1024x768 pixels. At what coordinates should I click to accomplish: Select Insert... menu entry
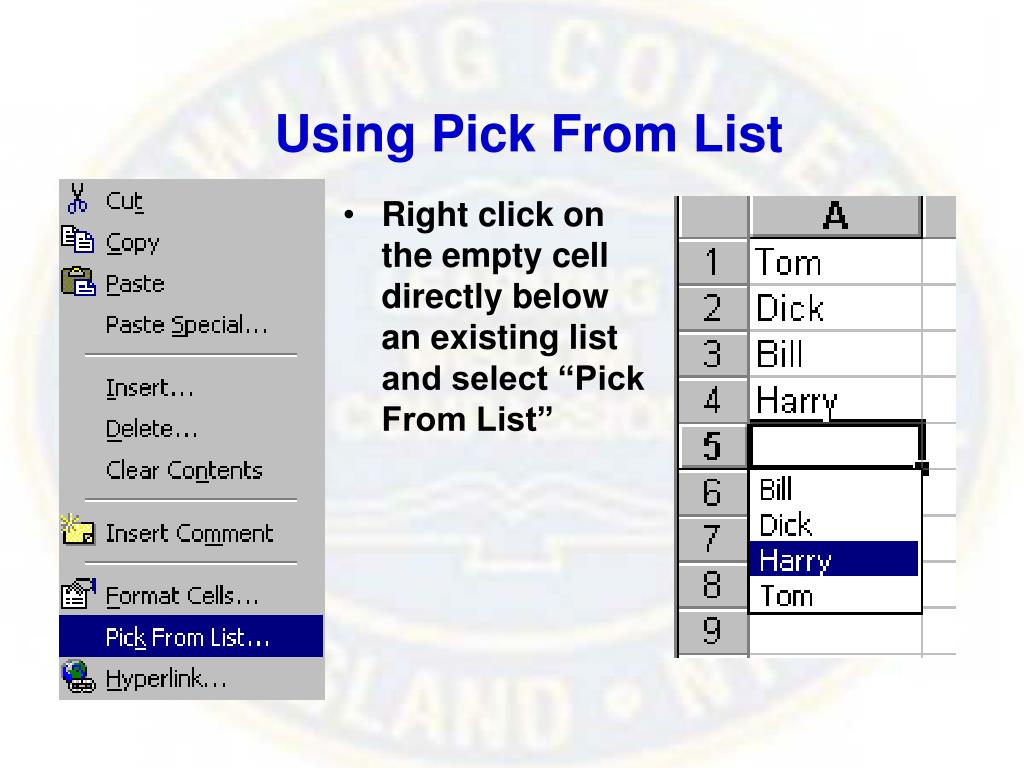click(150, 388)
